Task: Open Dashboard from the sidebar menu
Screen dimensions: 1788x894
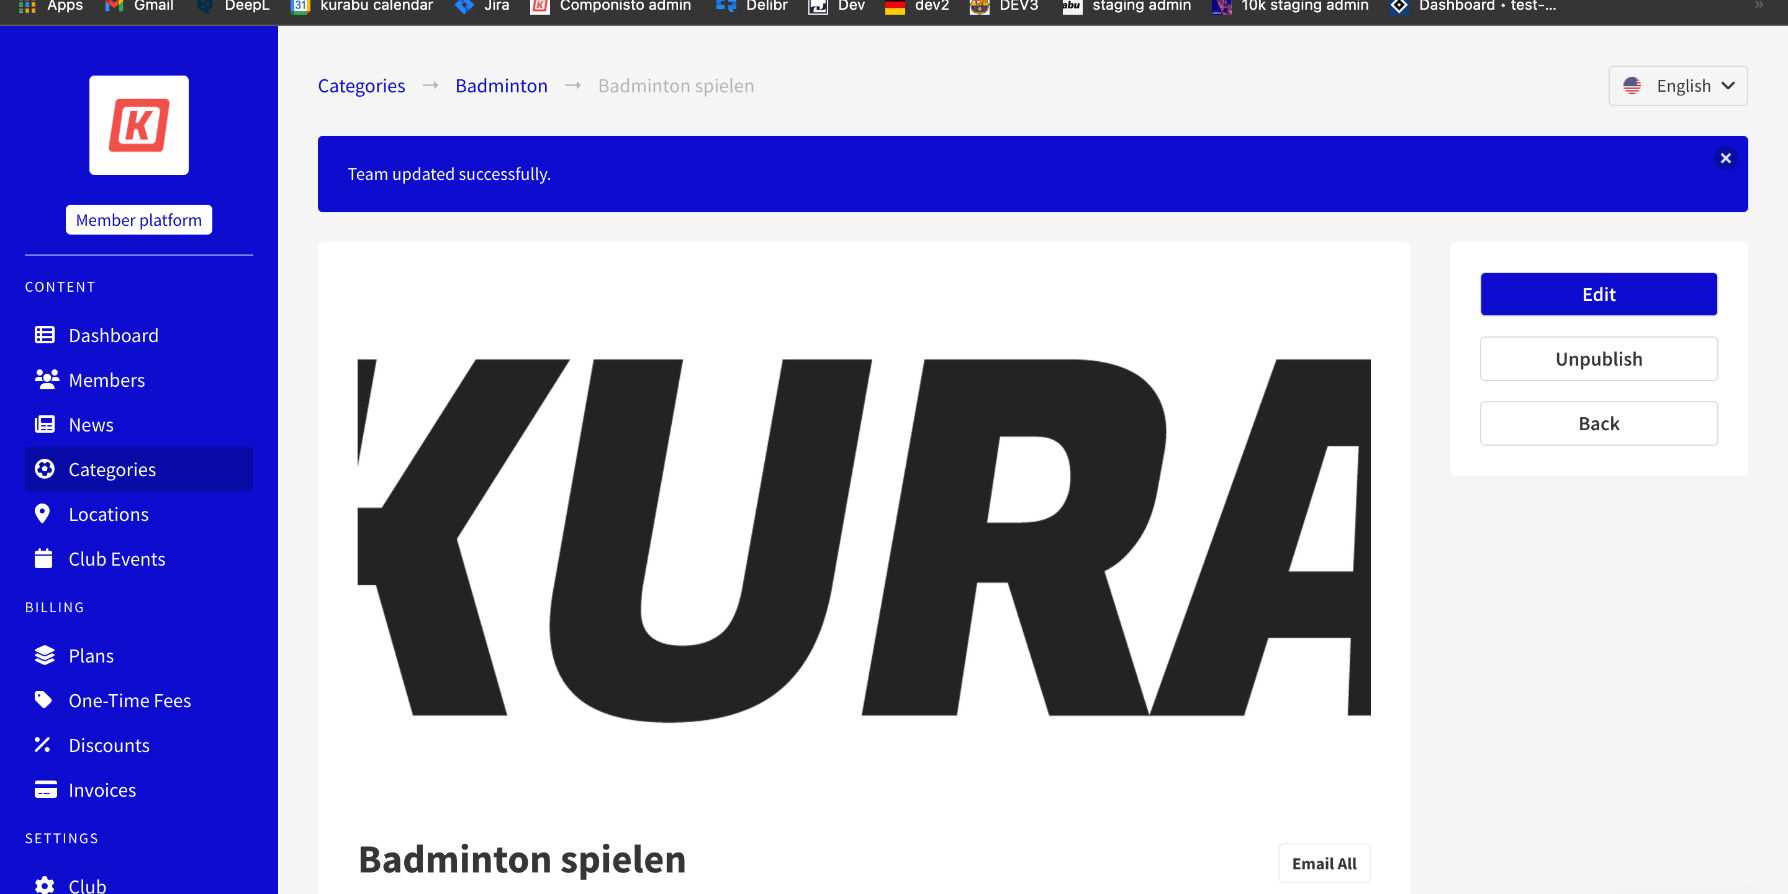Action: click(139, 335)
